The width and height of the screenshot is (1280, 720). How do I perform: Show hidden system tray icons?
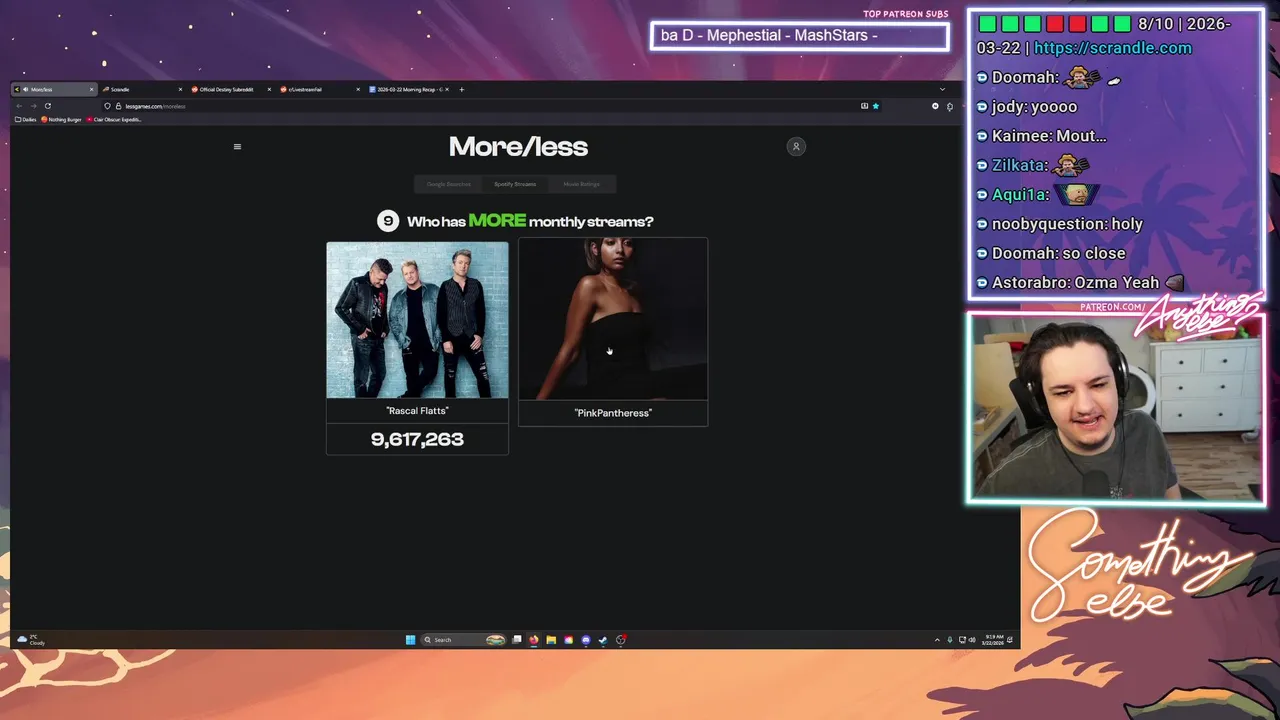[x=937, y=640]
